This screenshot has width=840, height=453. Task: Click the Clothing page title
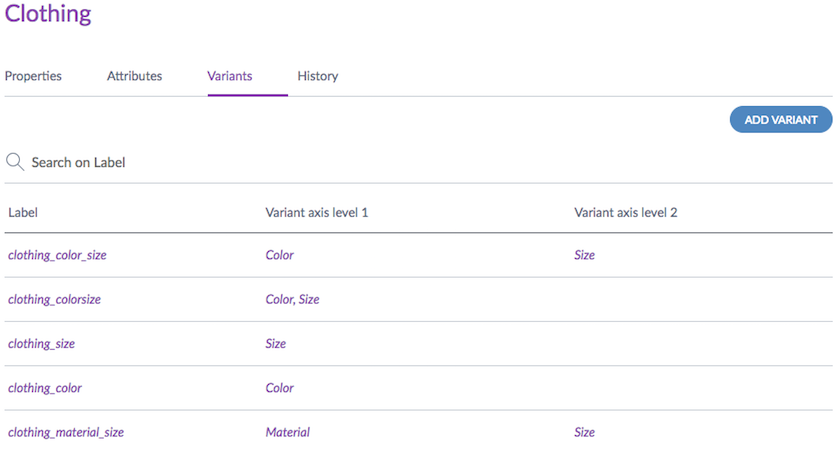pos(48,14)
